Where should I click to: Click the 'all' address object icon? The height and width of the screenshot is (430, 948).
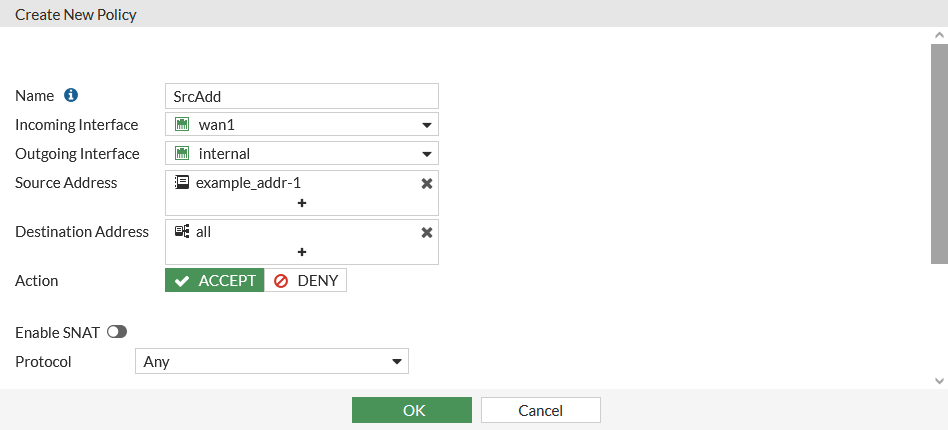[x=182, y=231]
